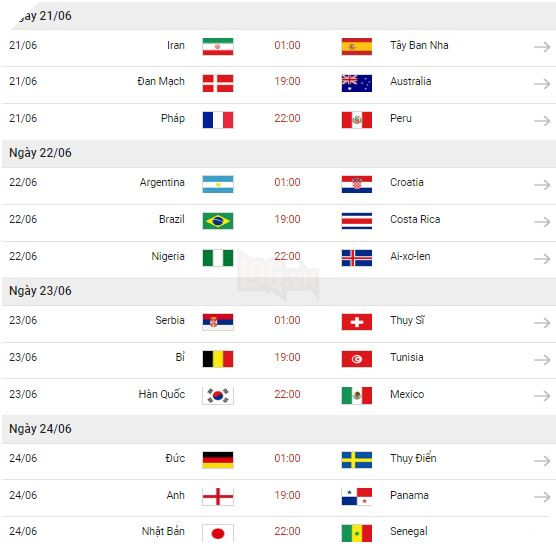
Task: Click the Đức team name
Action: click(175, 458)
